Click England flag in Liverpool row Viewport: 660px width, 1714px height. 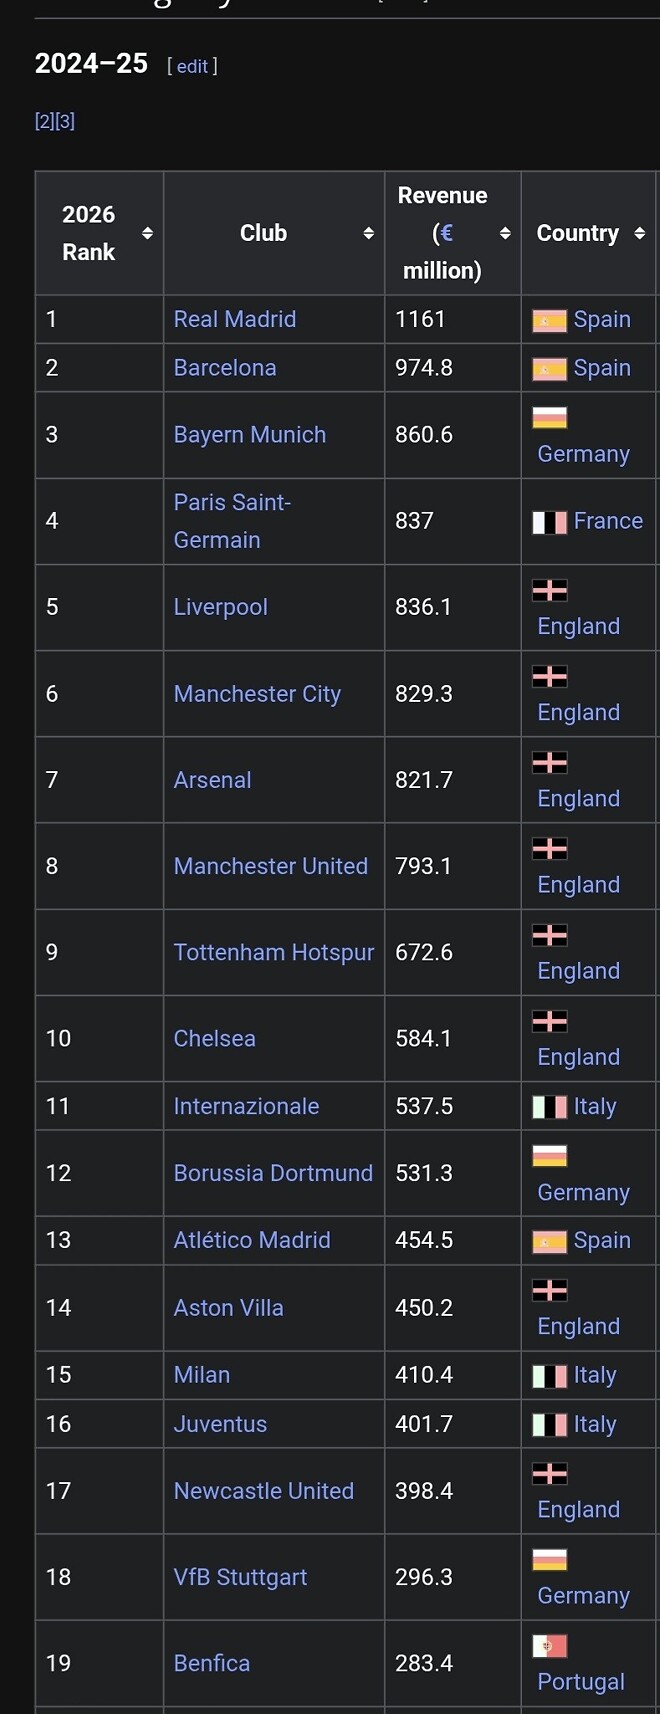[549, 590]
